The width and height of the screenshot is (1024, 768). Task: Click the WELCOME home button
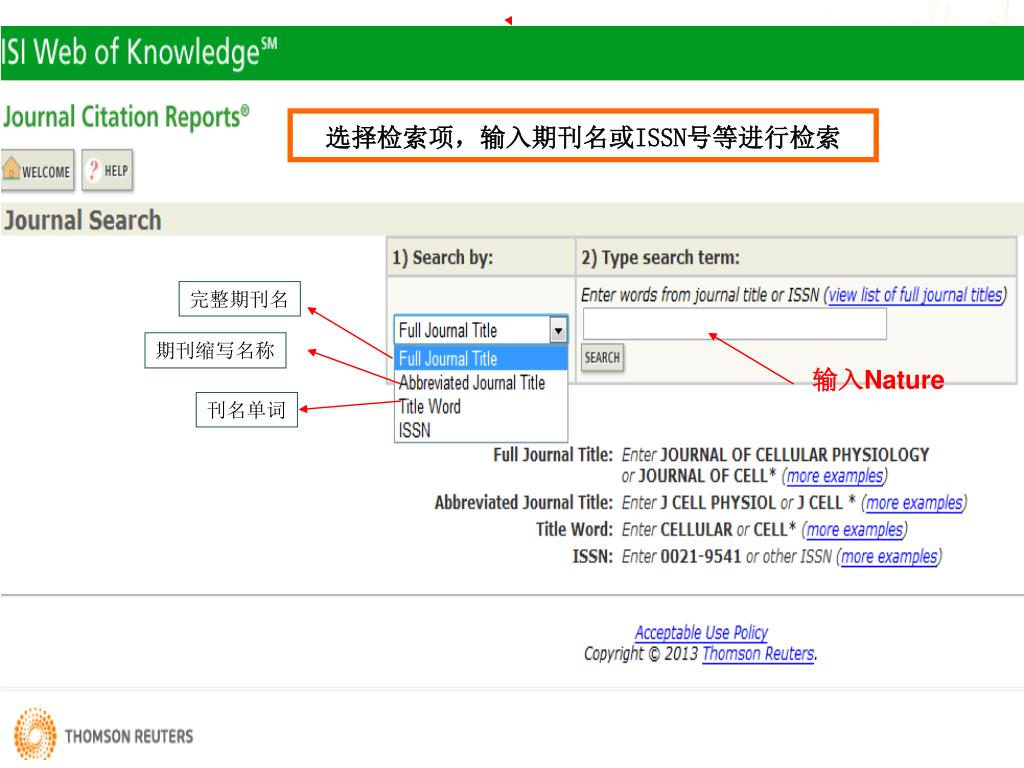click(x=37, y=170)
